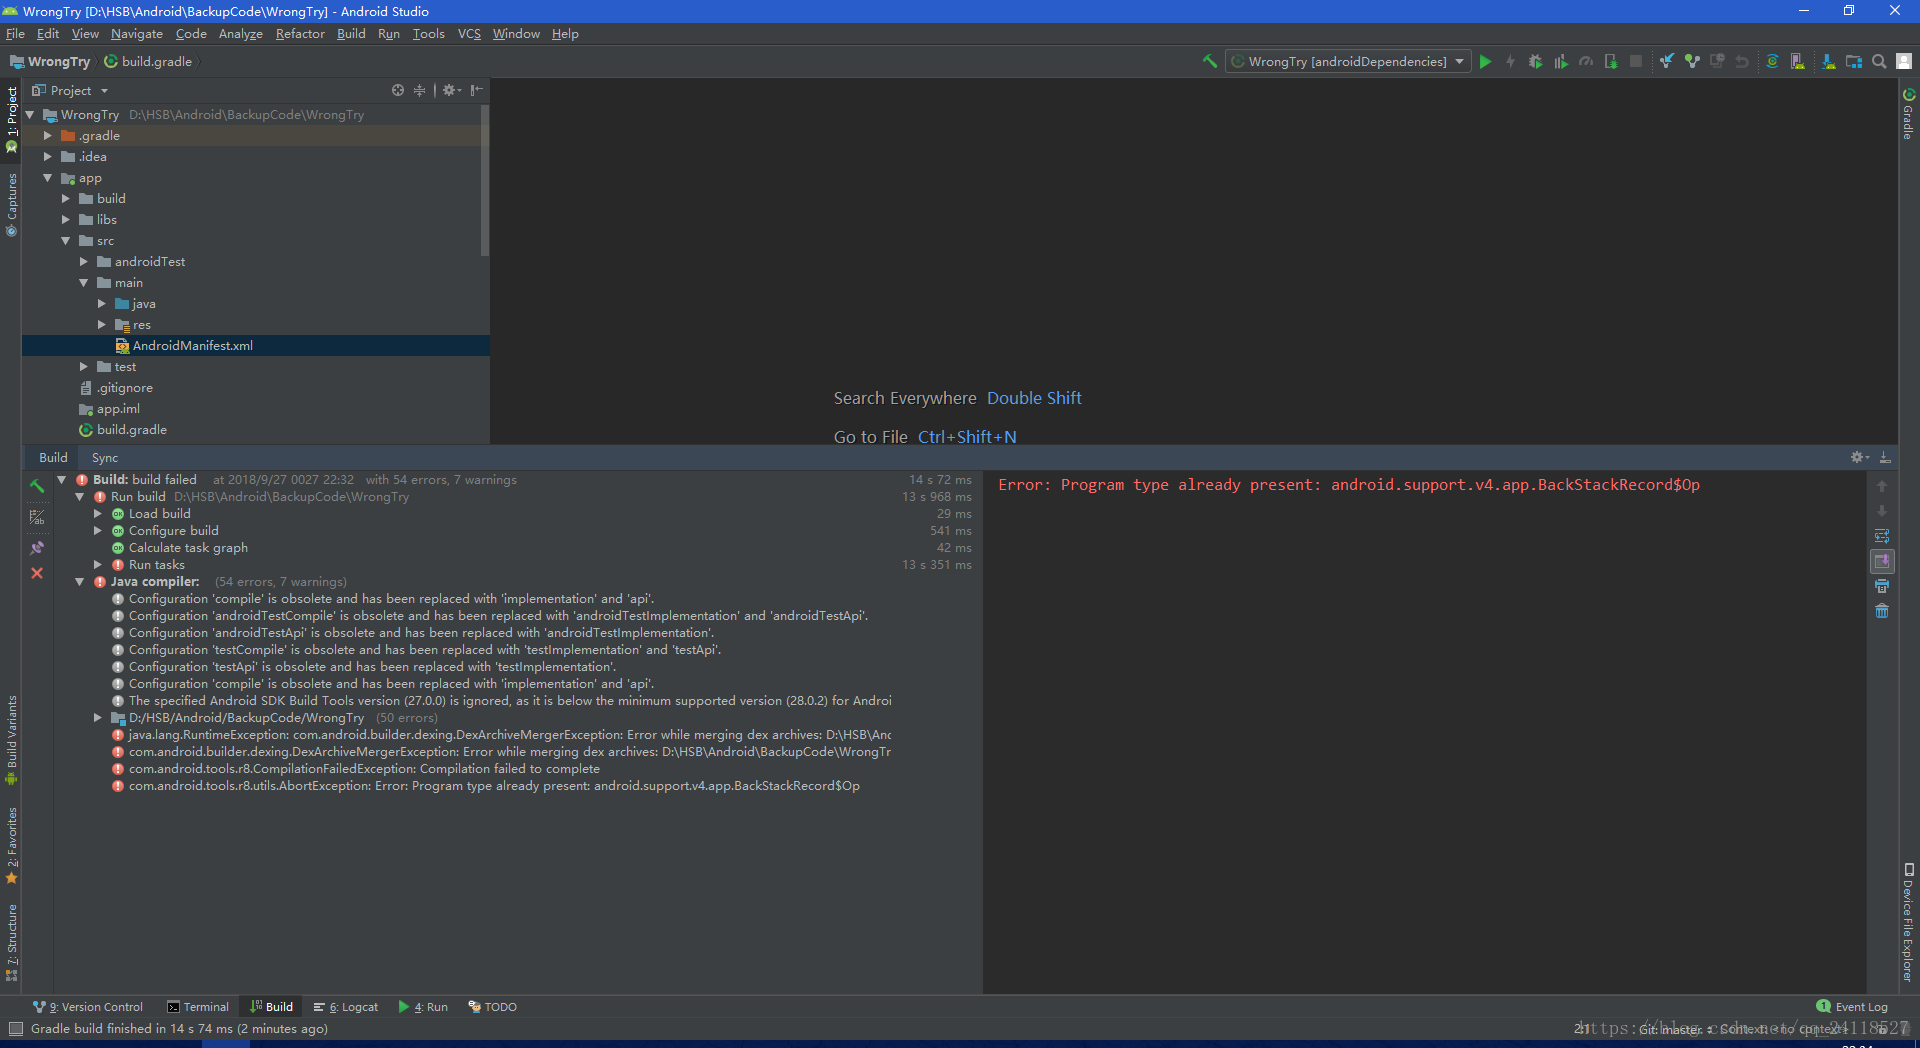Select build.gradle file under app
Image resolution: width=1920 pixels, height=1048 pixels.
pos(131,429)
